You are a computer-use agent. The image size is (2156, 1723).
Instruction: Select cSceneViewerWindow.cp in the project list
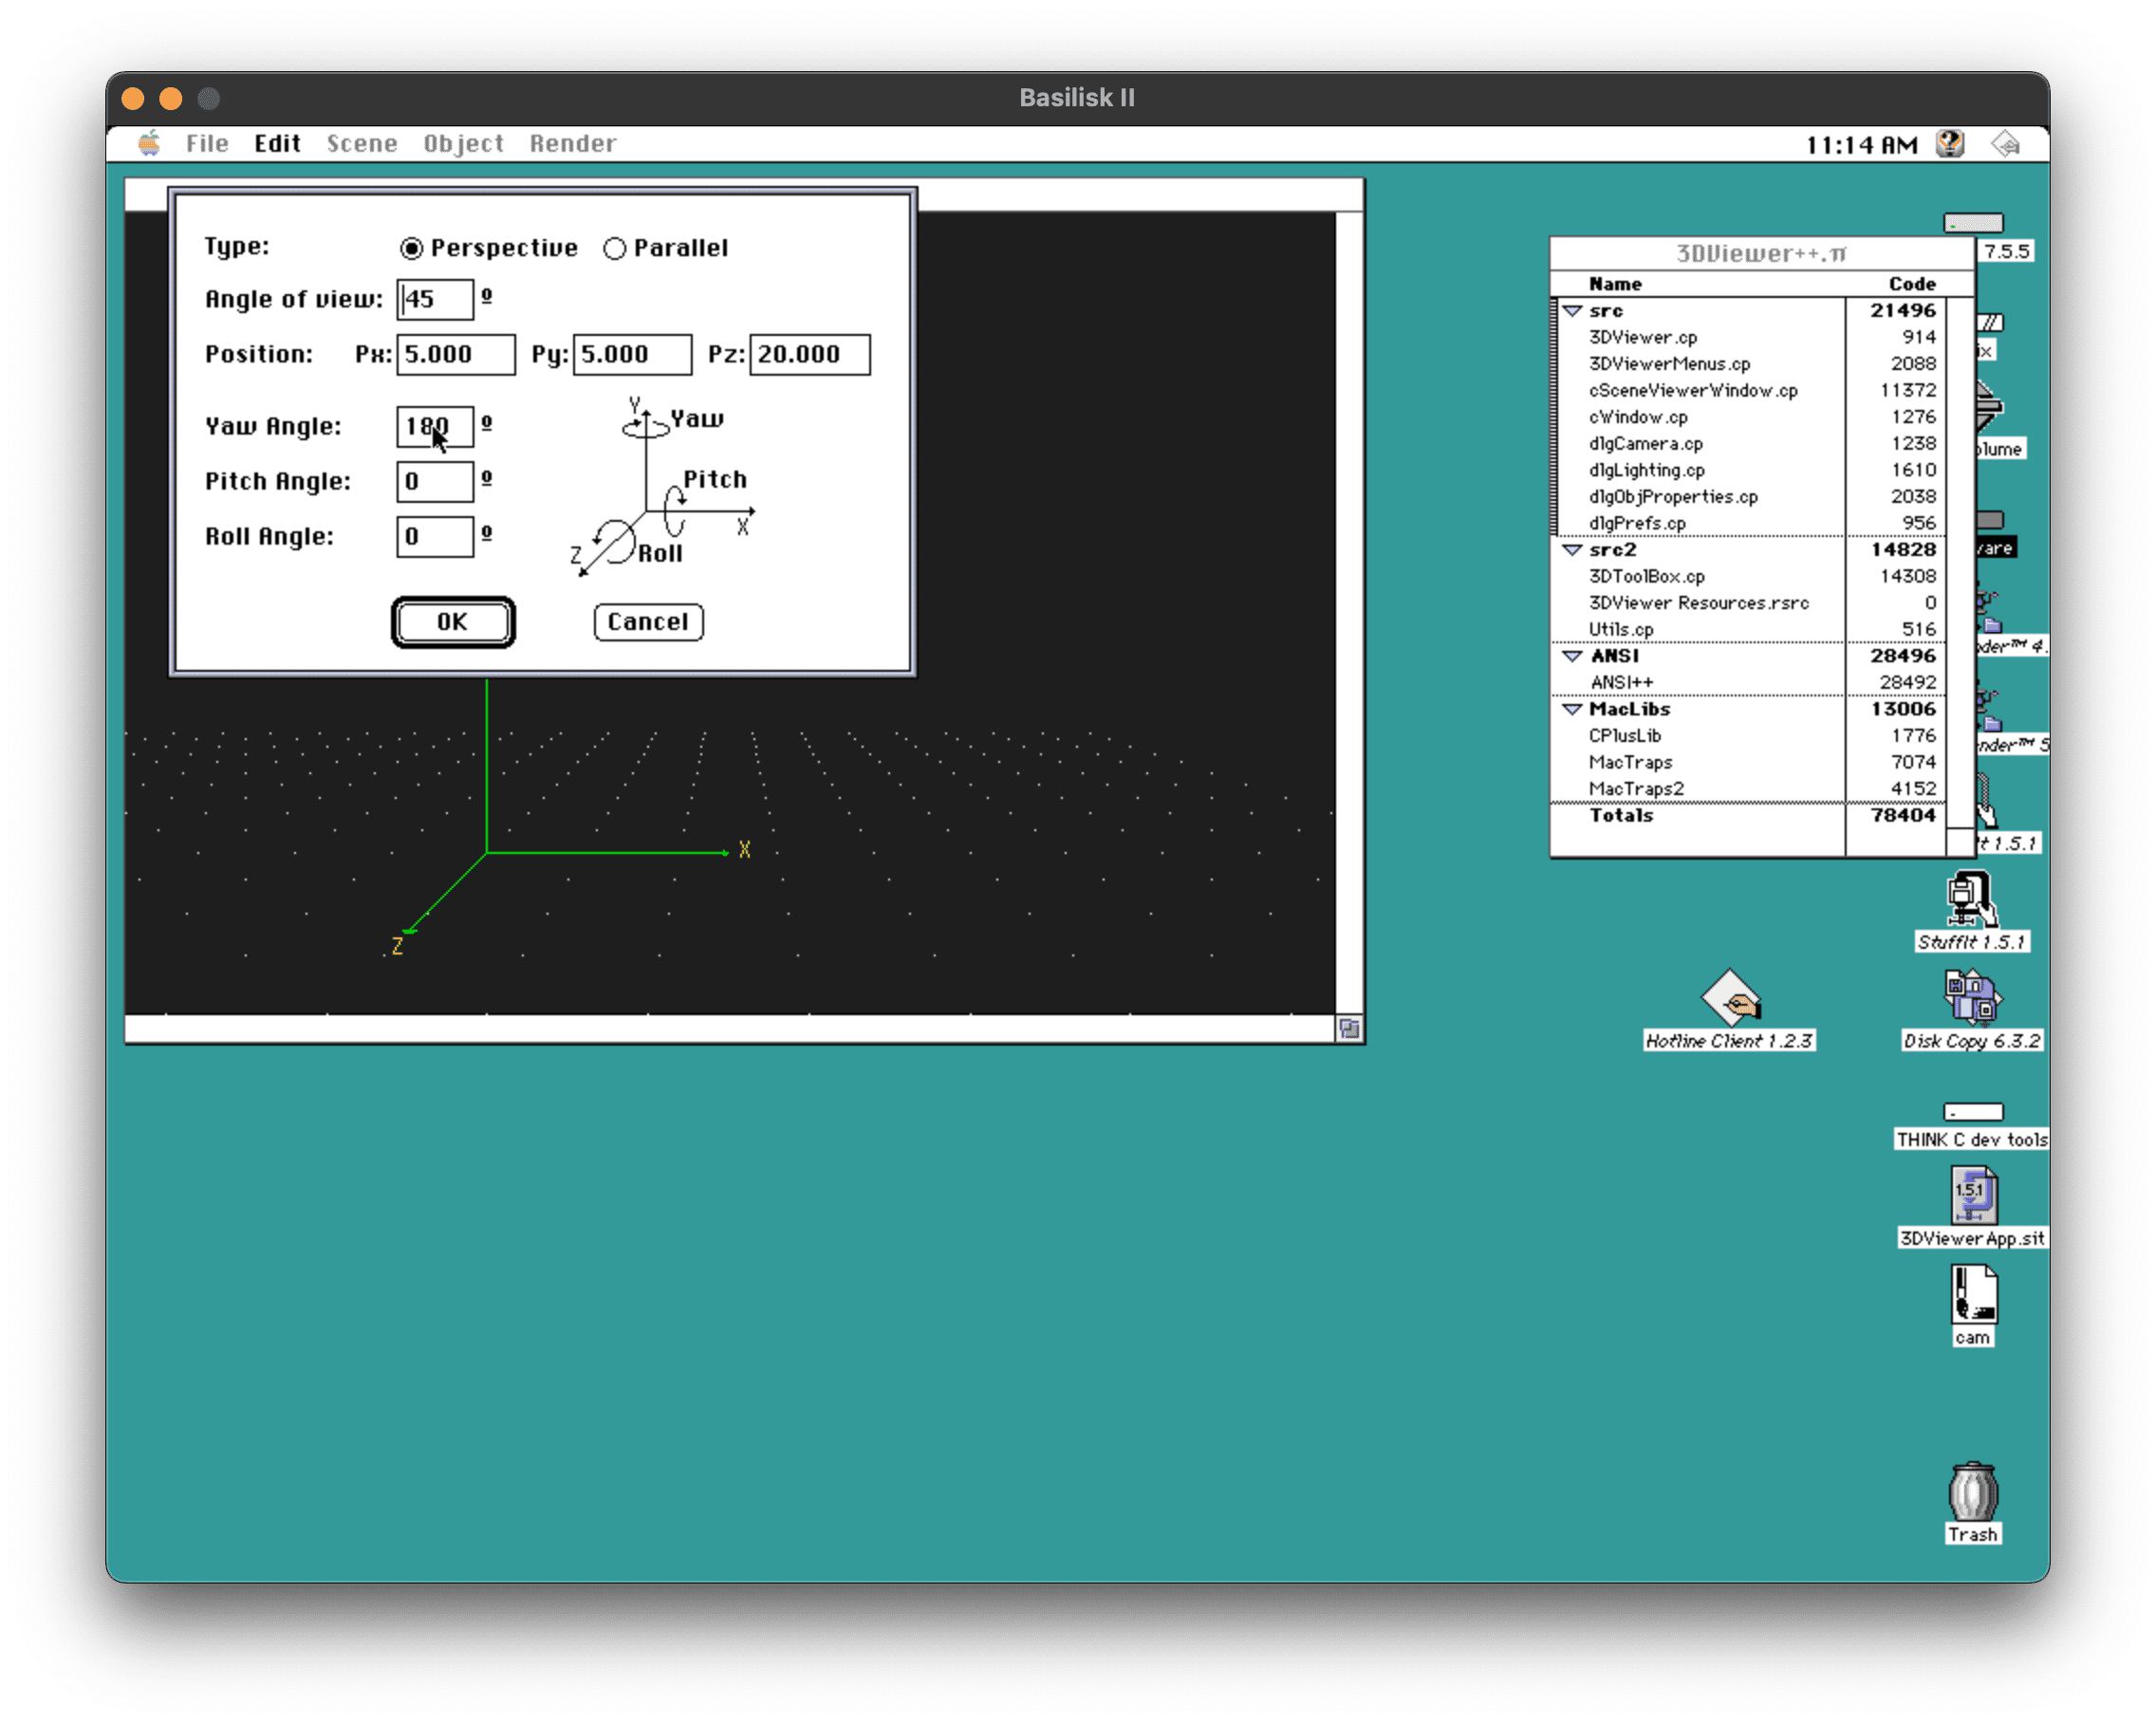pyautogui.click(x=1748, y=390)
